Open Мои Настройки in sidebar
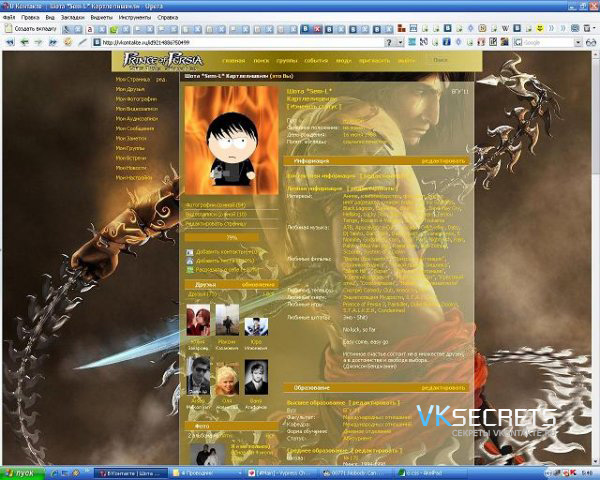The image size is (600, 480). 134,178
